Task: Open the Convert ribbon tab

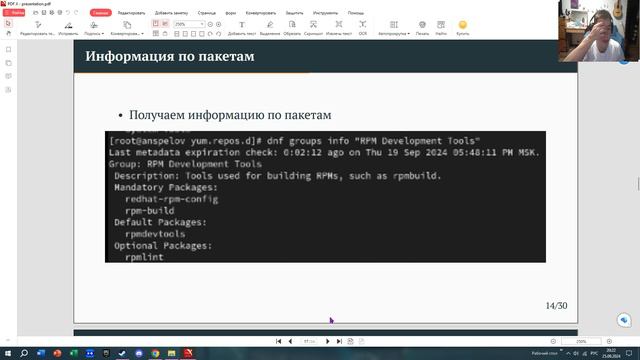Action: pos(260,13)
